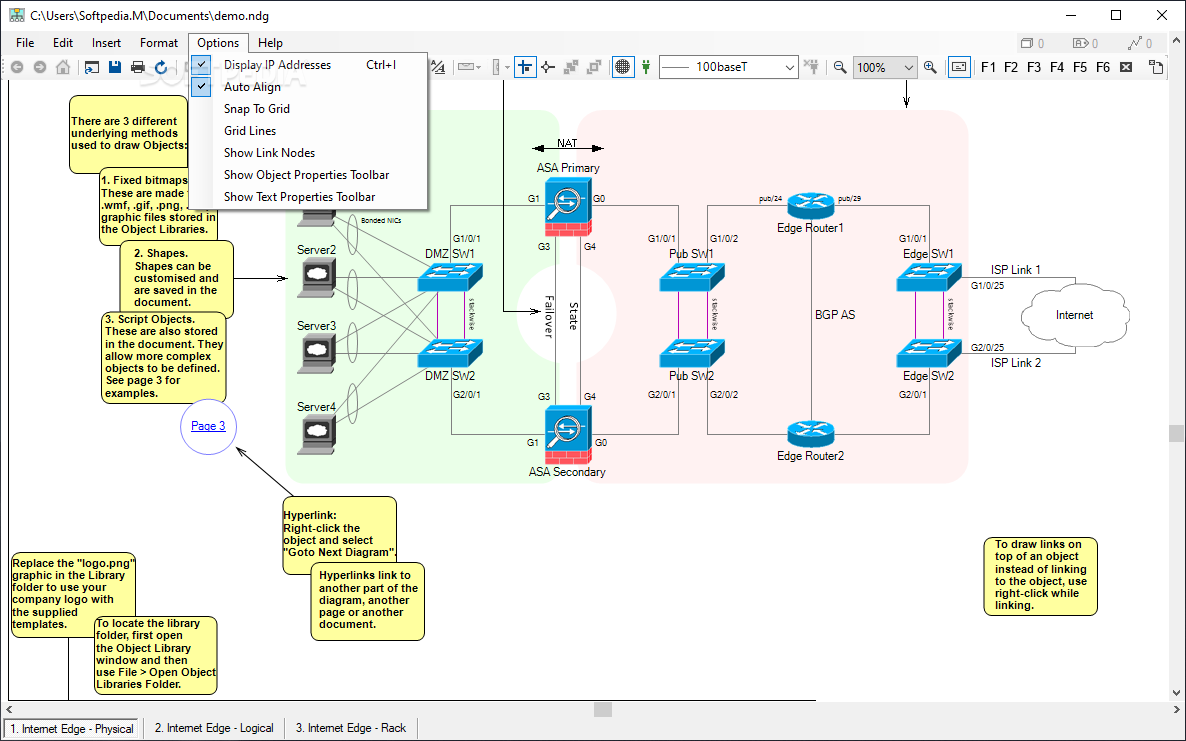Click the horizontal scrollbar thumb
The width and height of the screenshot is (1186, 741).
click(x=603, y=709)
